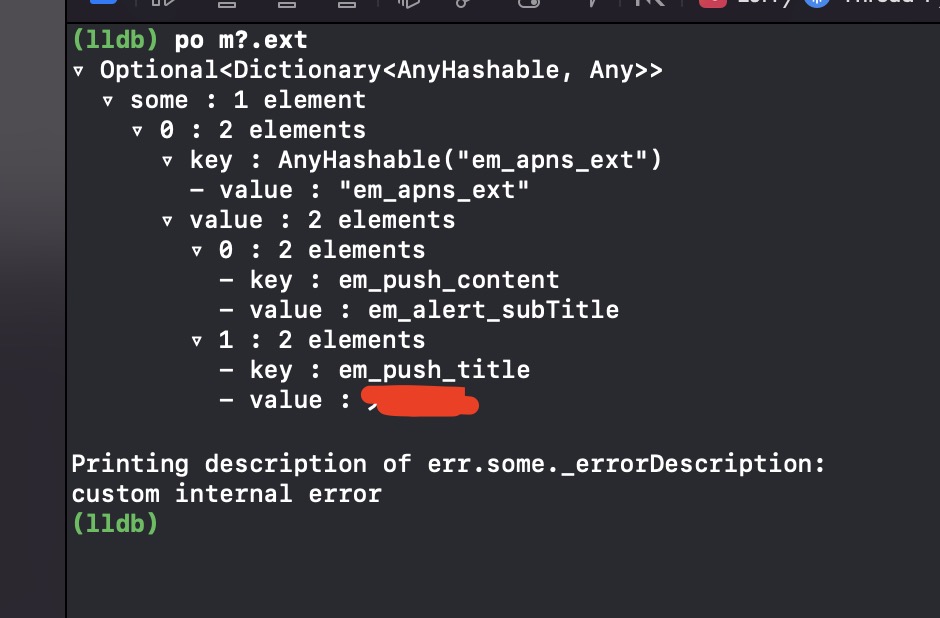940x618 pixels.
Task: Open the environment overrides icon
Action: (x=529, y=4)
